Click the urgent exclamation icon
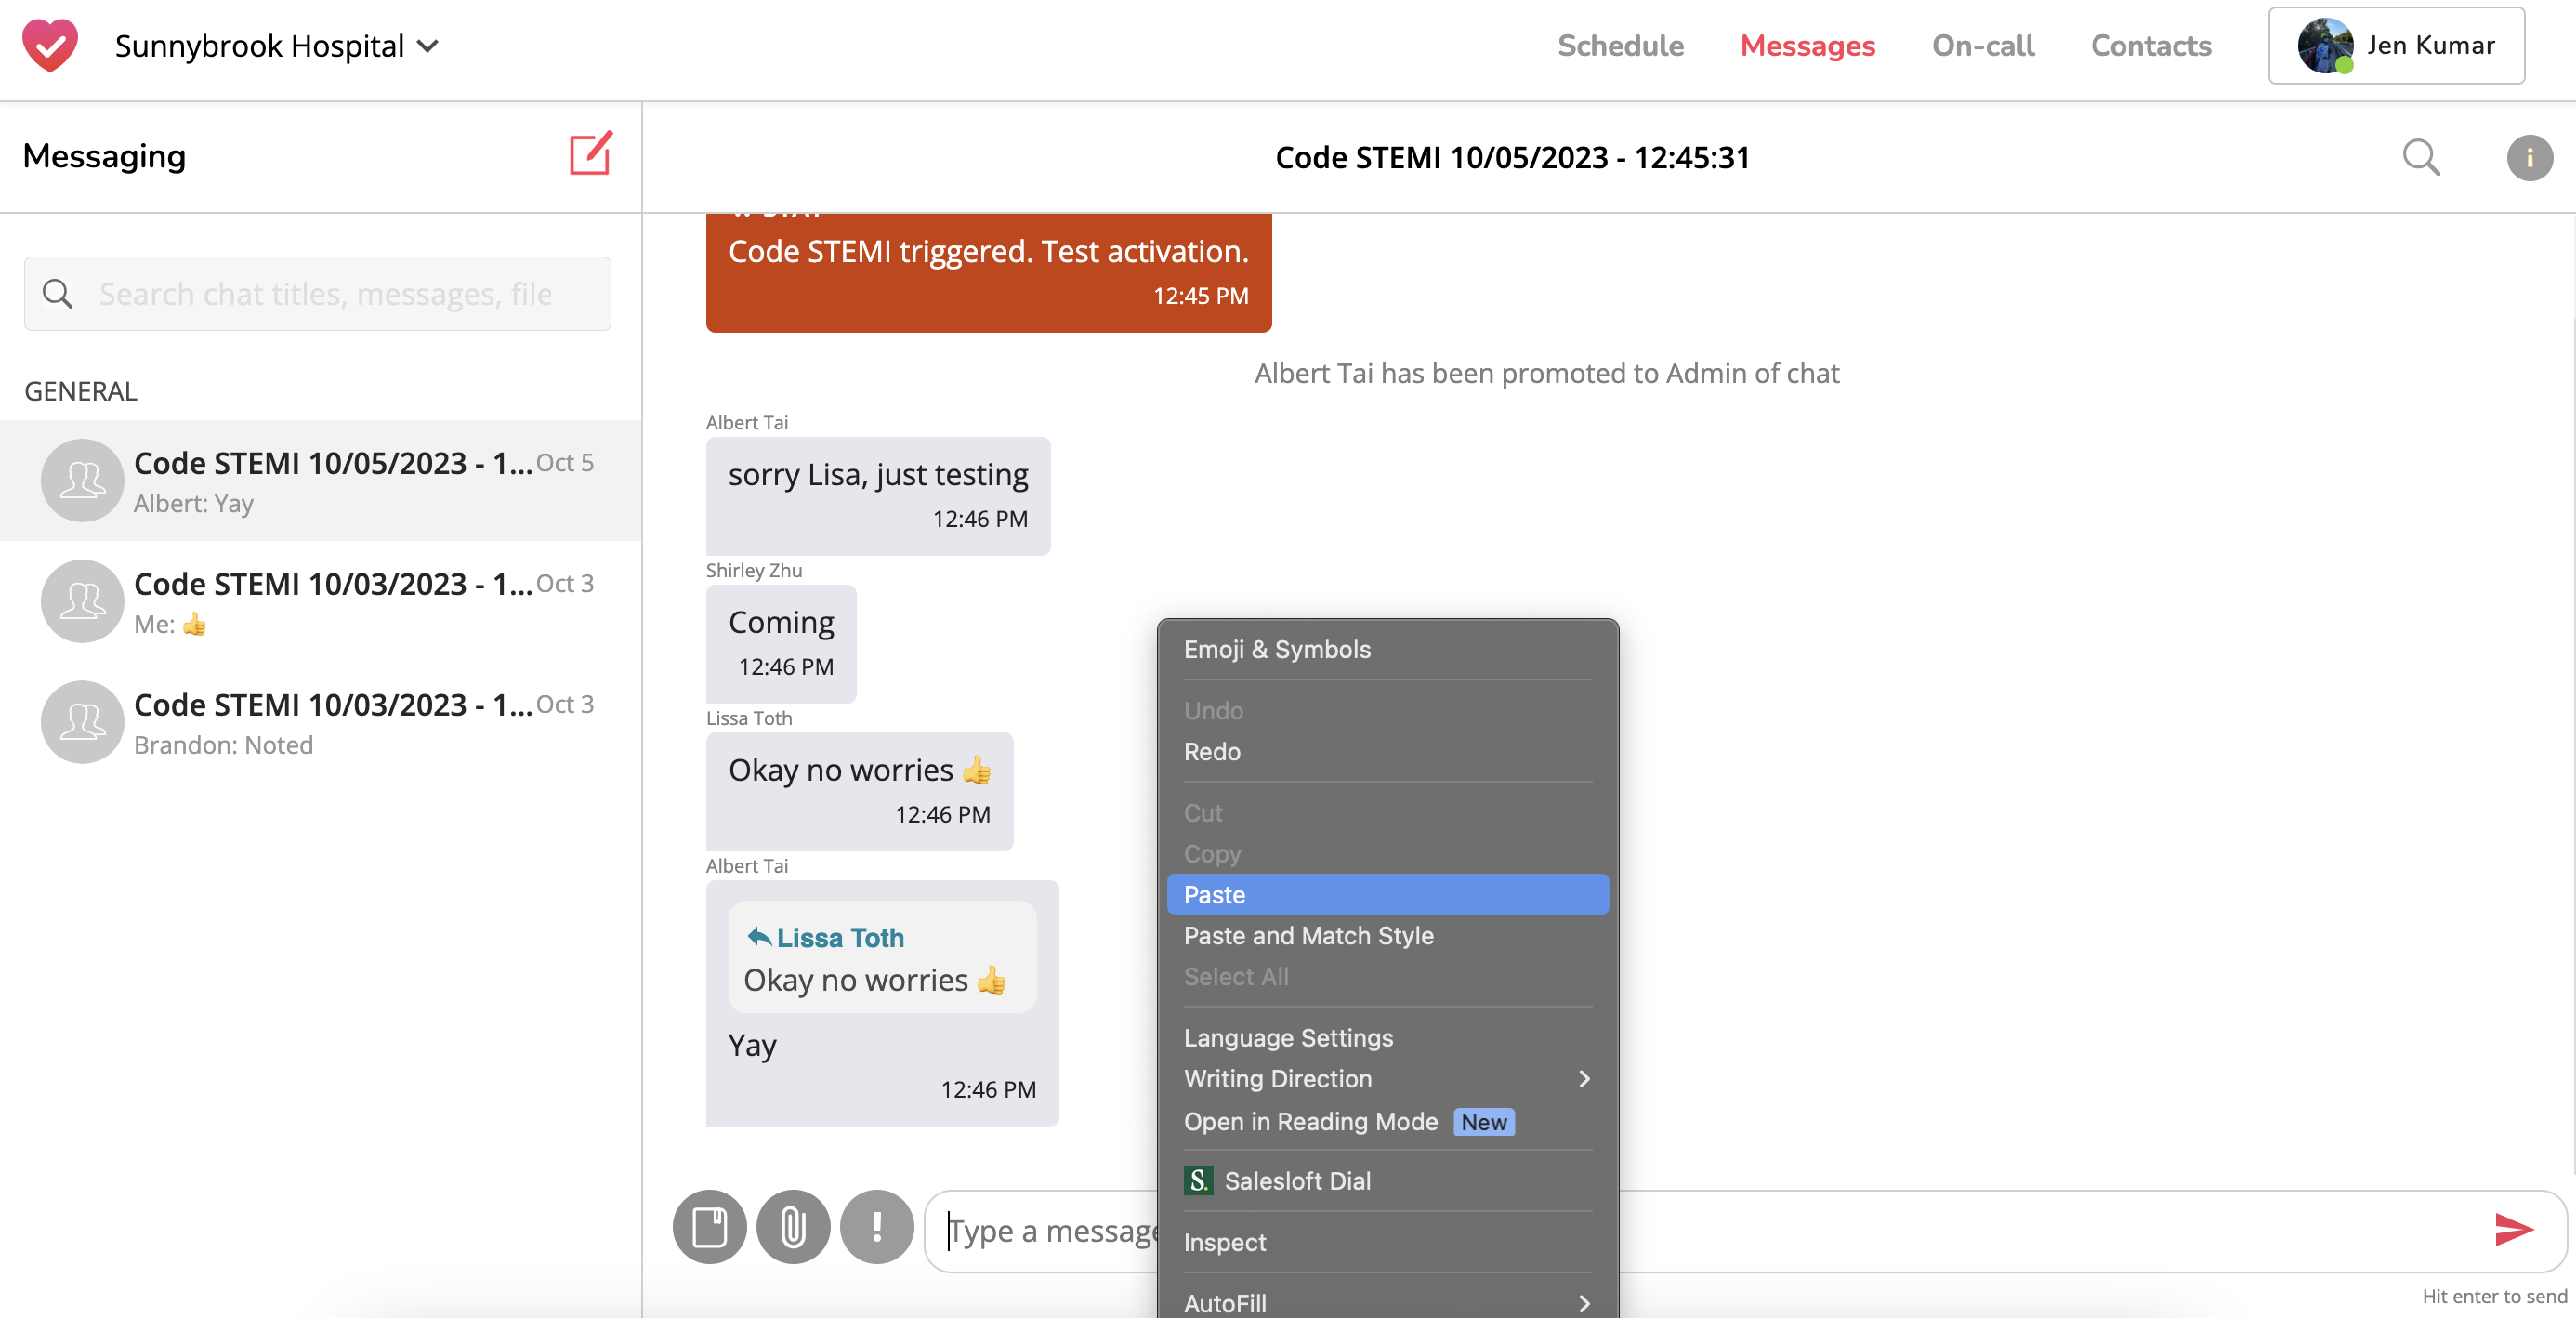Image resolution: width=2576 pixels, height=1318 pixels. 877,1227
